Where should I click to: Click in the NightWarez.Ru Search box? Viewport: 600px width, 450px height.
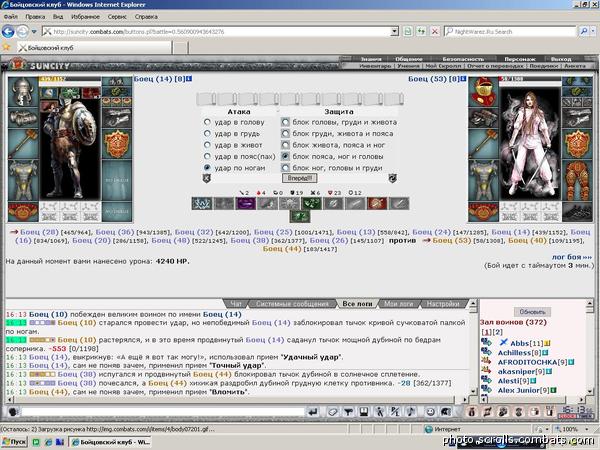coord(510,31)
